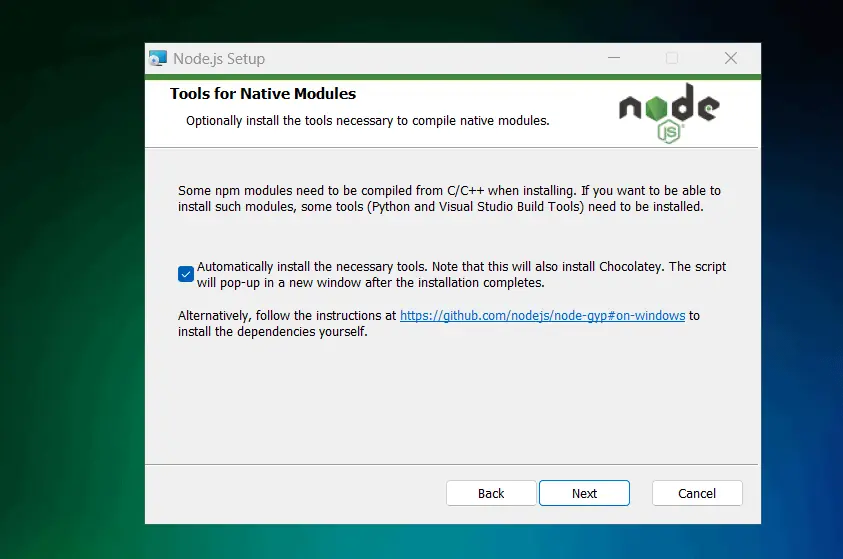Click the 'Tools for Native Modules' heading
843x559 pixels.
click(263, 94)
